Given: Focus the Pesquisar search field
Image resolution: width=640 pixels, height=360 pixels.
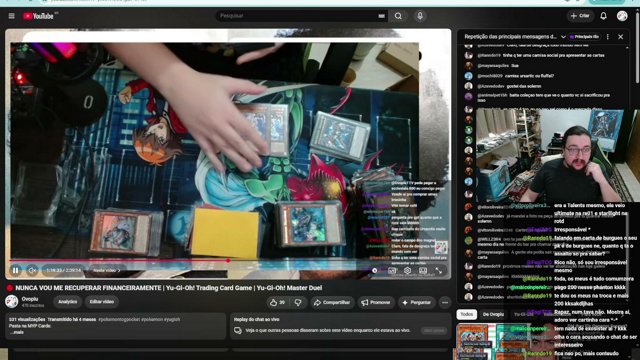Looking at the screenshot, I should 297,16.
